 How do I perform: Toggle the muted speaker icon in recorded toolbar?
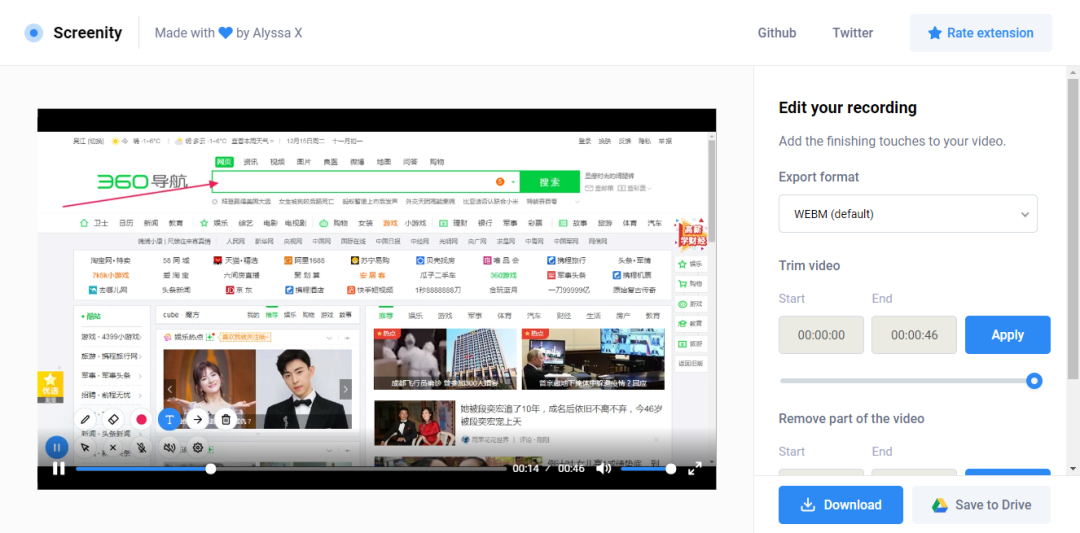pos(169,448)
